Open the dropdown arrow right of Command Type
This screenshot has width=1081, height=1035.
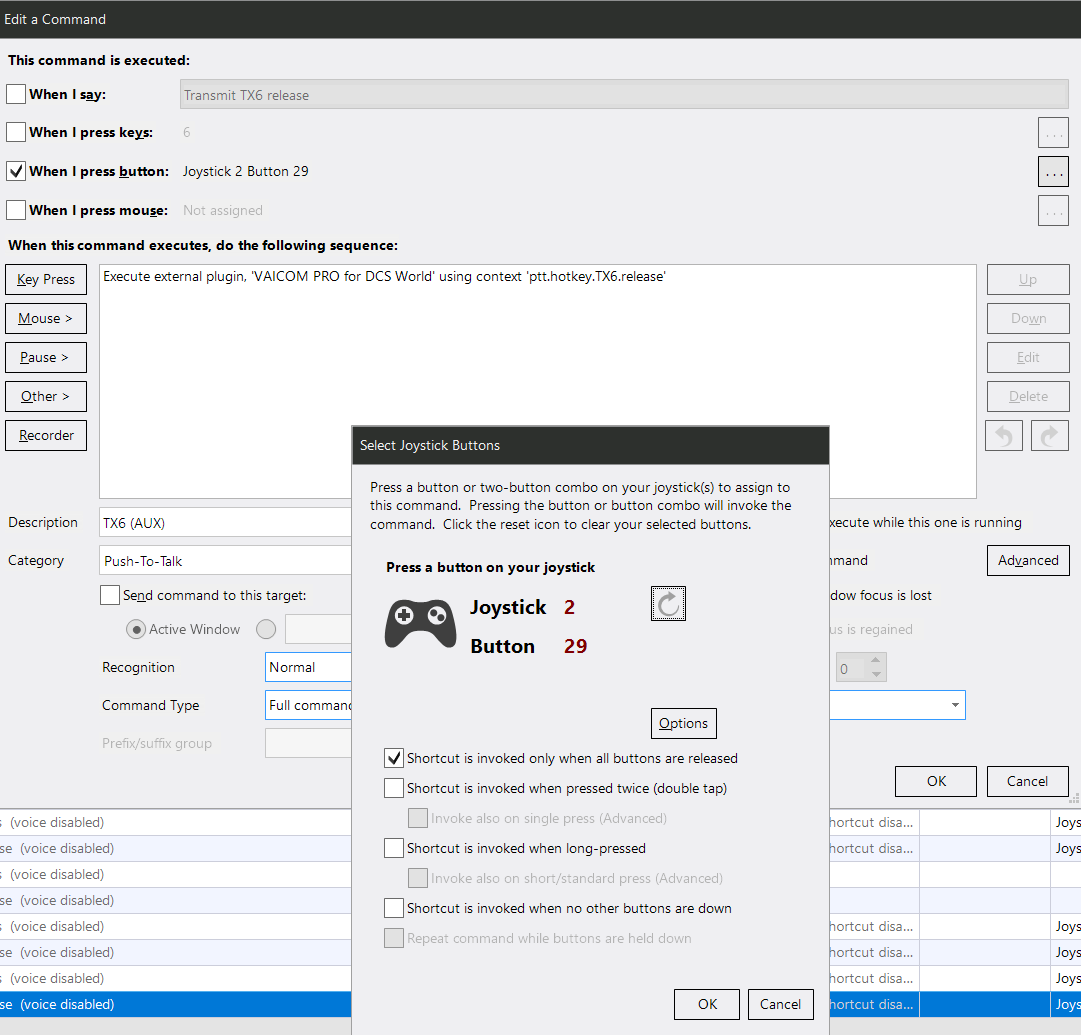click(955, 705)
